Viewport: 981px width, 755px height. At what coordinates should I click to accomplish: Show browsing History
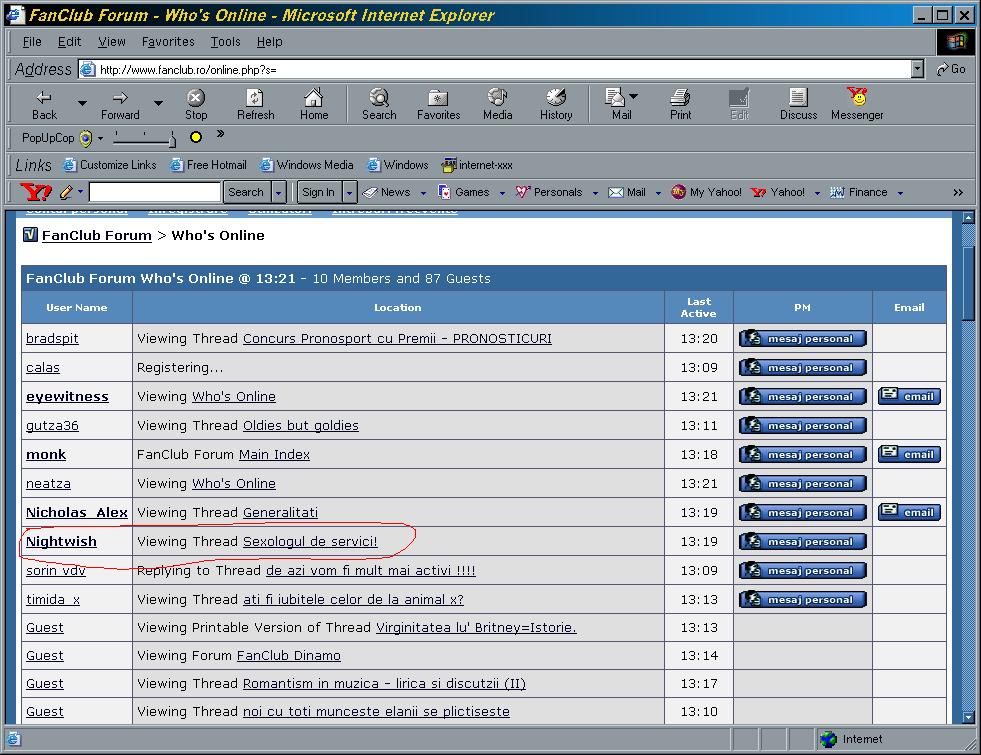pos(556,104)
